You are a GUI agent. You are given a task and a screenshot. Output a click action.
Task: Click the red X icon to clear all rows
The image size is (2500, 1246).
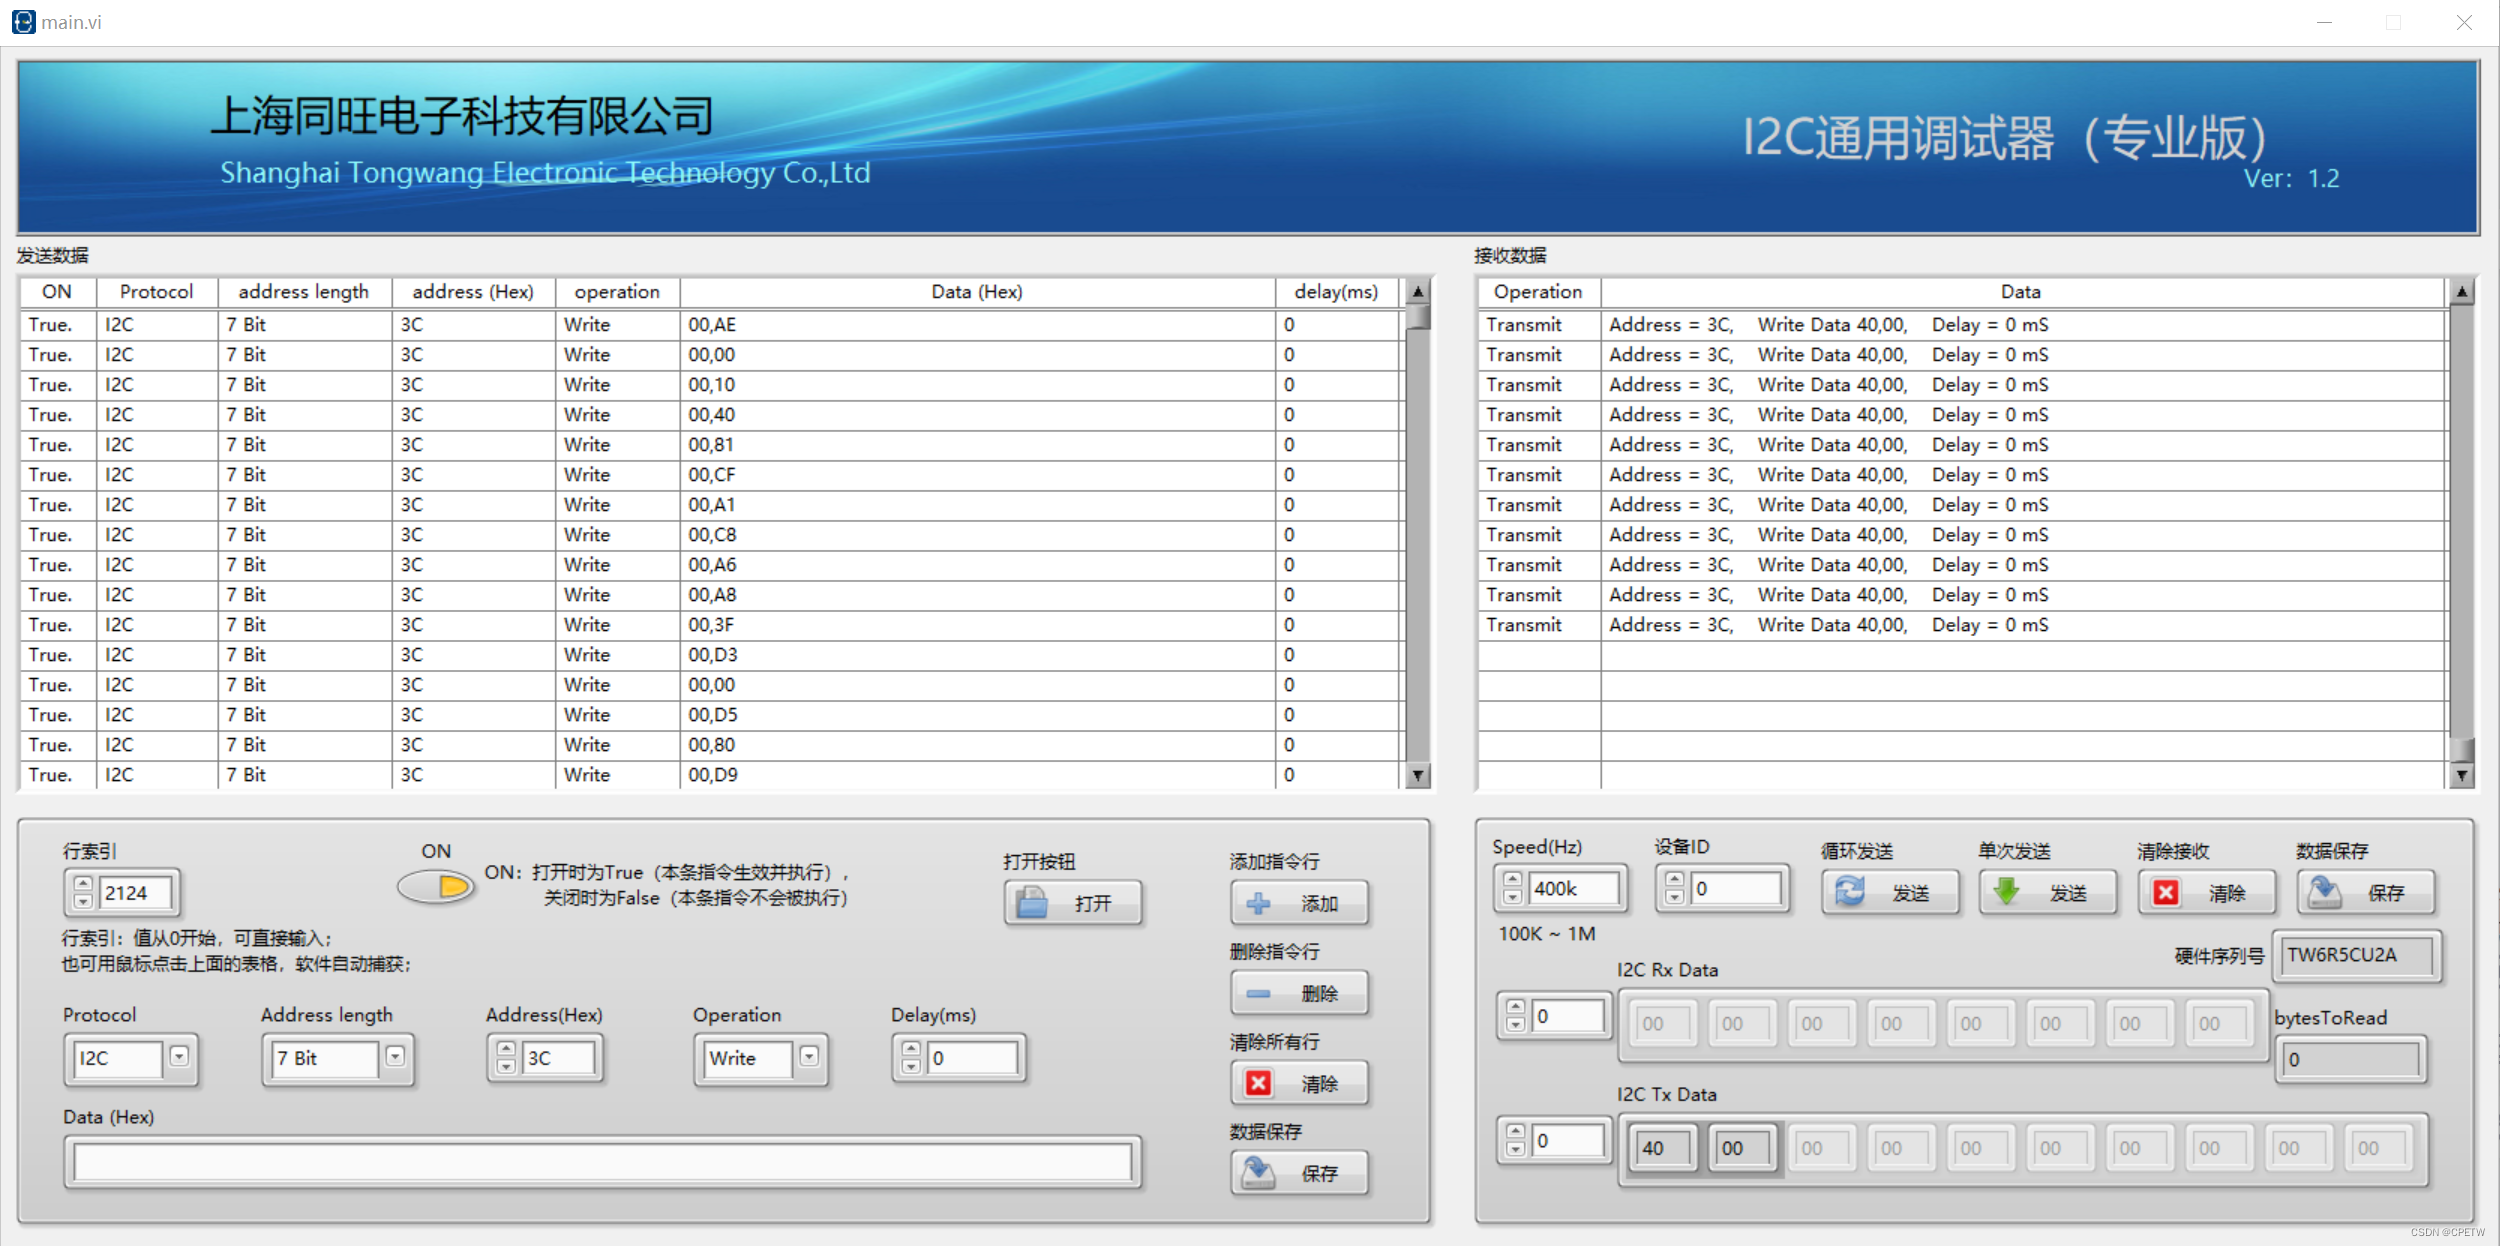(1258, 1083)
